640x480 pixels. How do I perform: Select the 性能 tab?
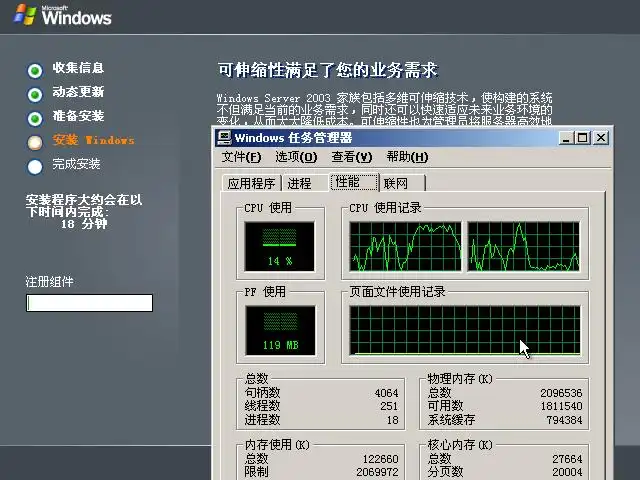pos(353,182)
